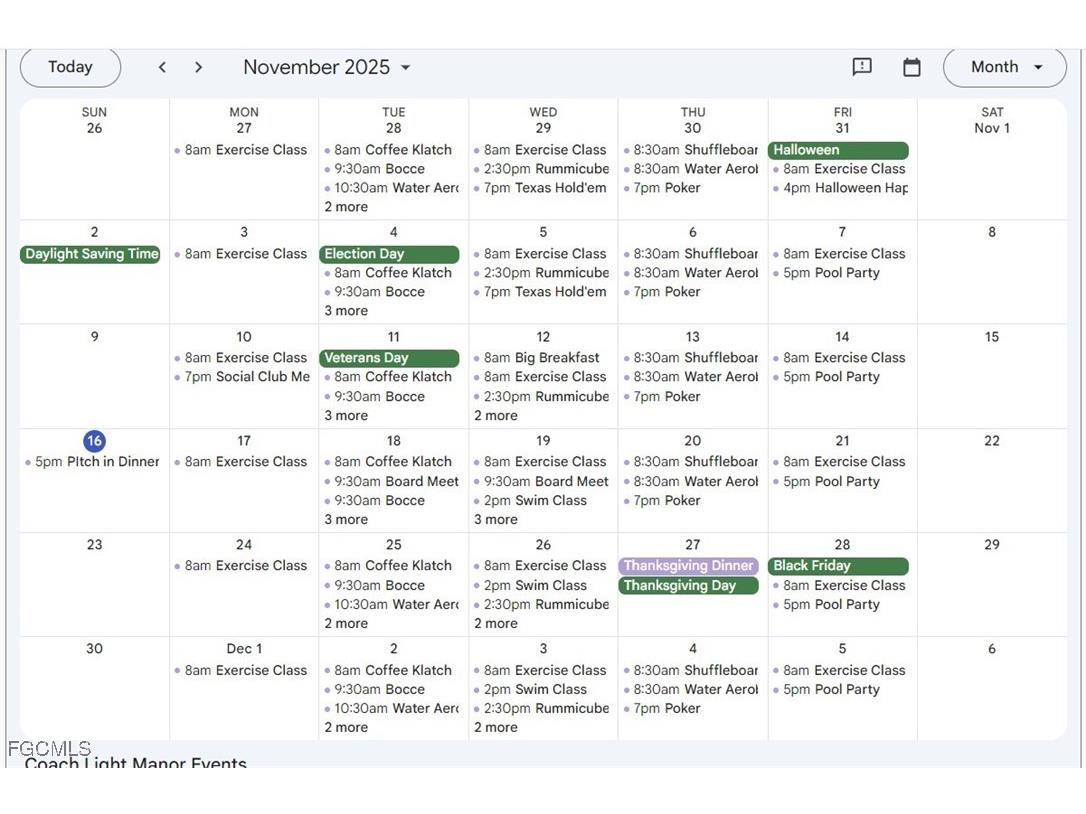Open the Thanksgiving Dinner event banner
Viewport: 1086px width, 814px height.
(x=688, y=566)
